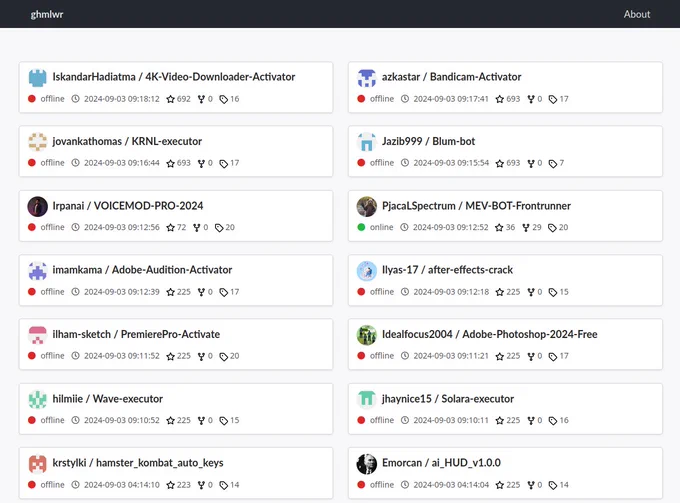Viewport: 680px width, 503px height.
Task: Click star icon on Solara-executor card
Action: pyautogui.click(x=500, y=421)
